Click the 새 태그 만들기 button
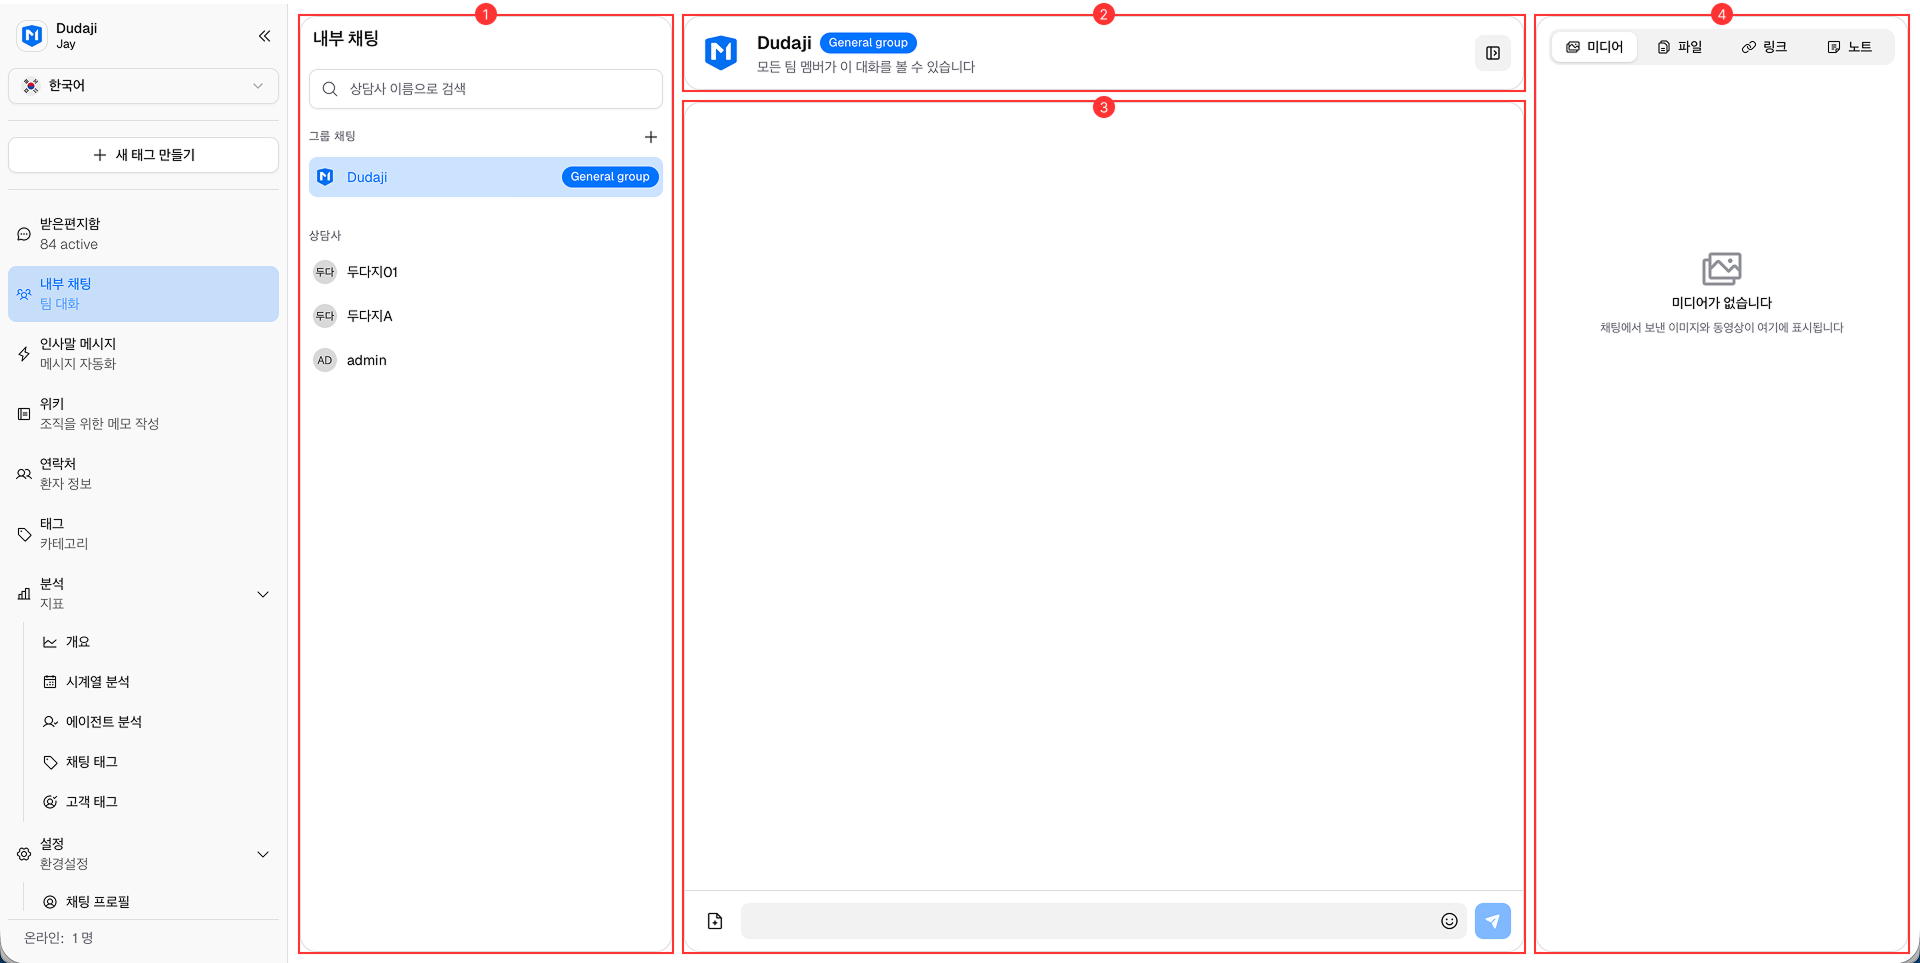The height and width of the screenshot is (963, 1920). (142, 155)
